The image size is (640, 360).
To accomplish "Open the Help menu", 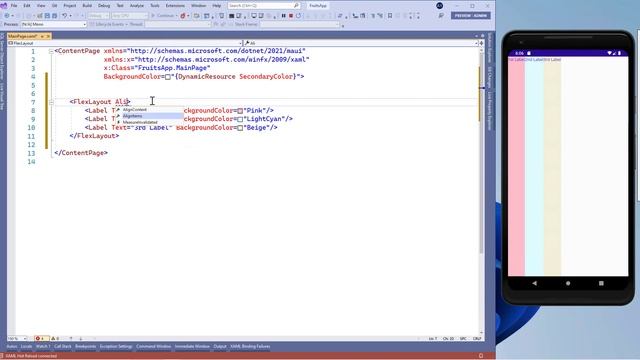I will [x=217, y=6].
